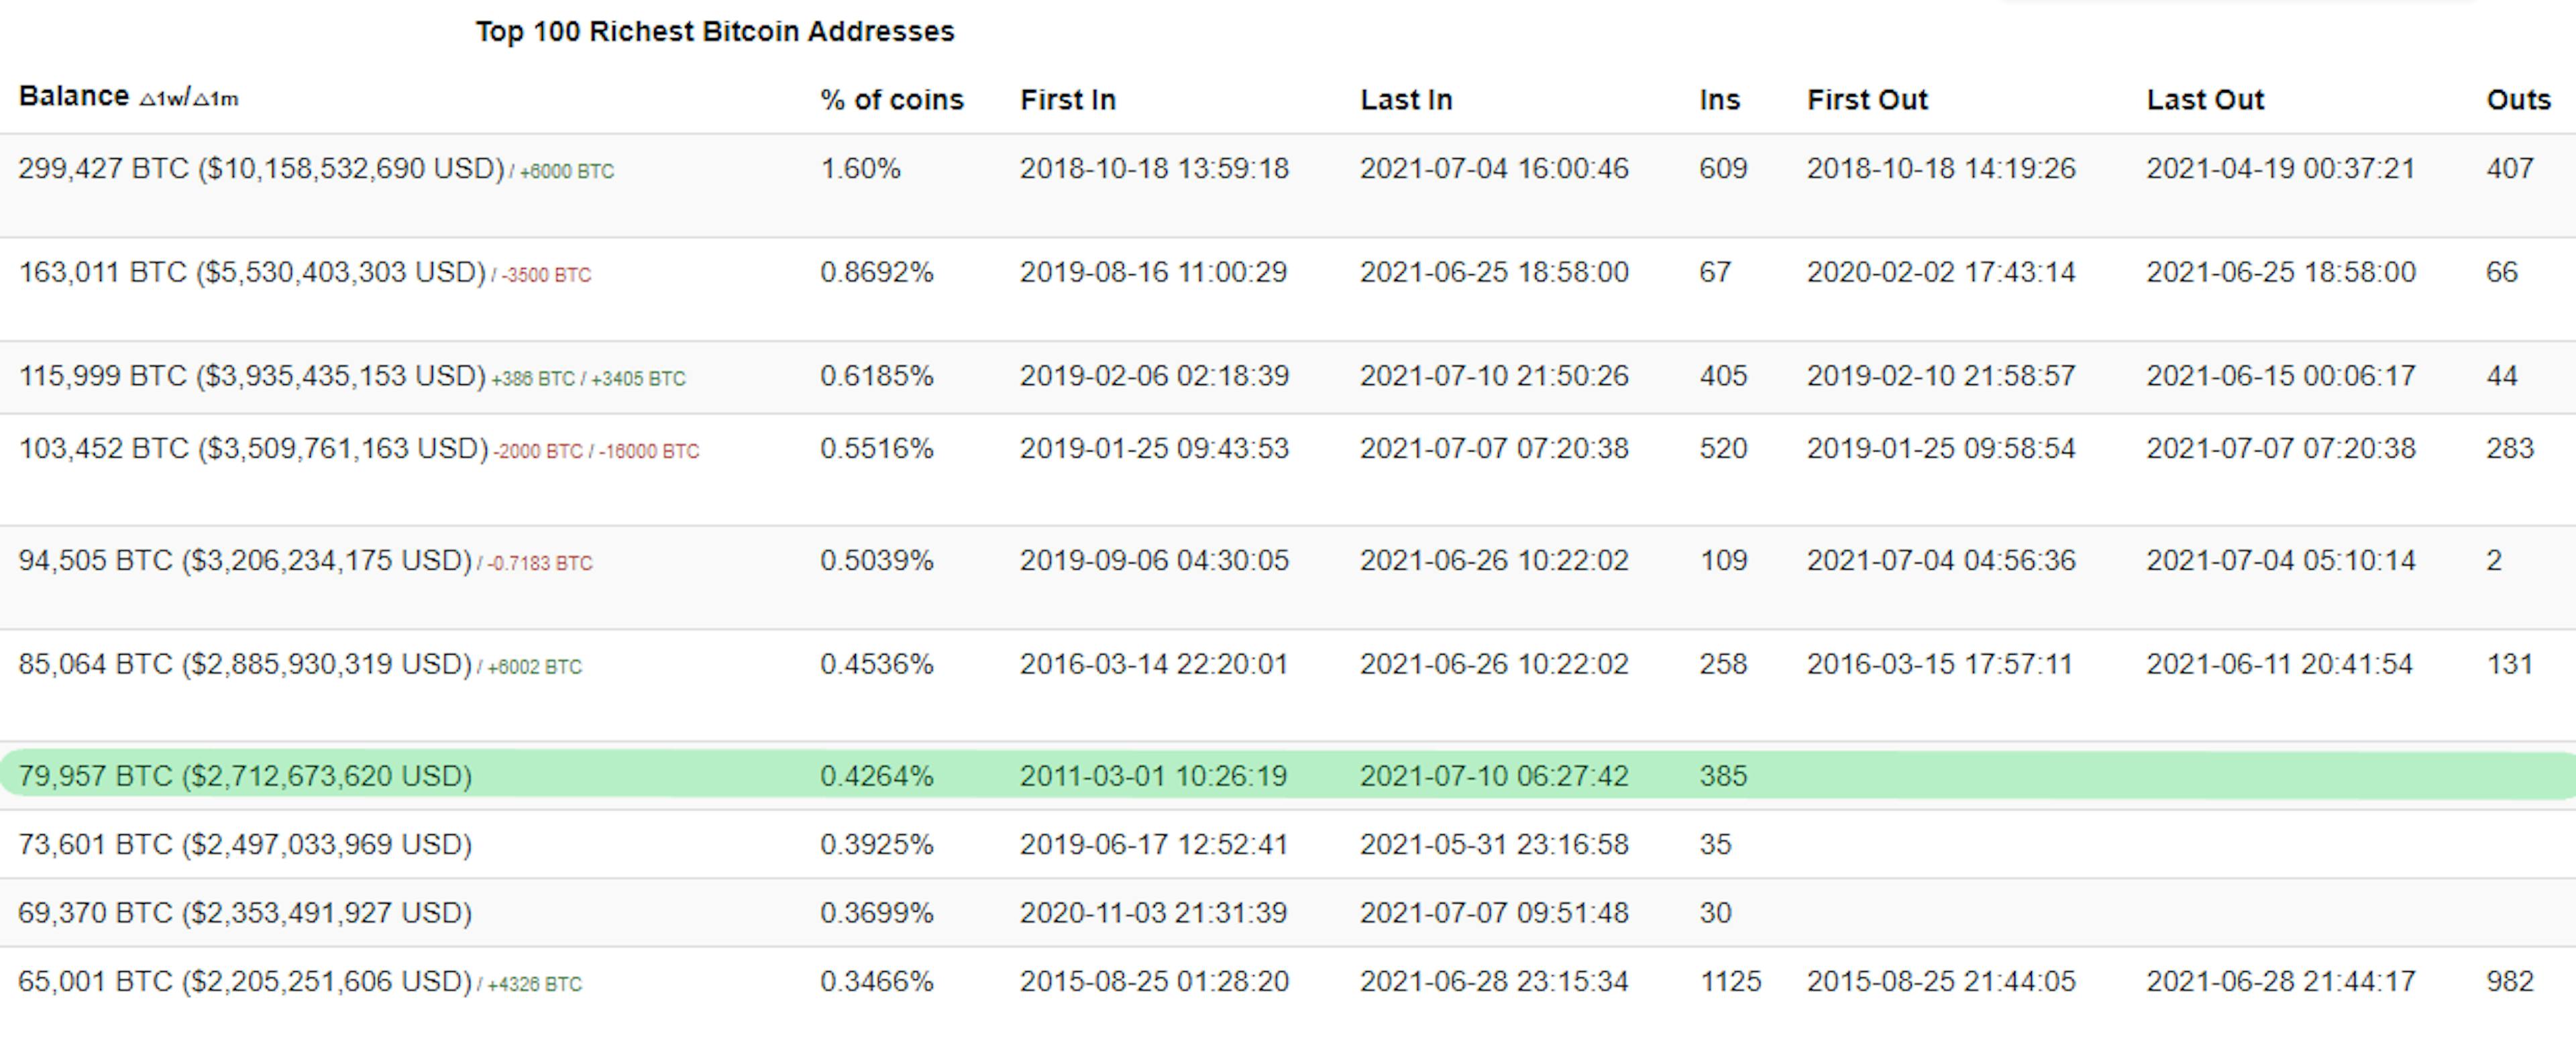Image resolution: width=2576 pixels, height=1041 pixels.
Task: Click First In date 2019-01-25 09:43:53
Action: [1154, 448]
